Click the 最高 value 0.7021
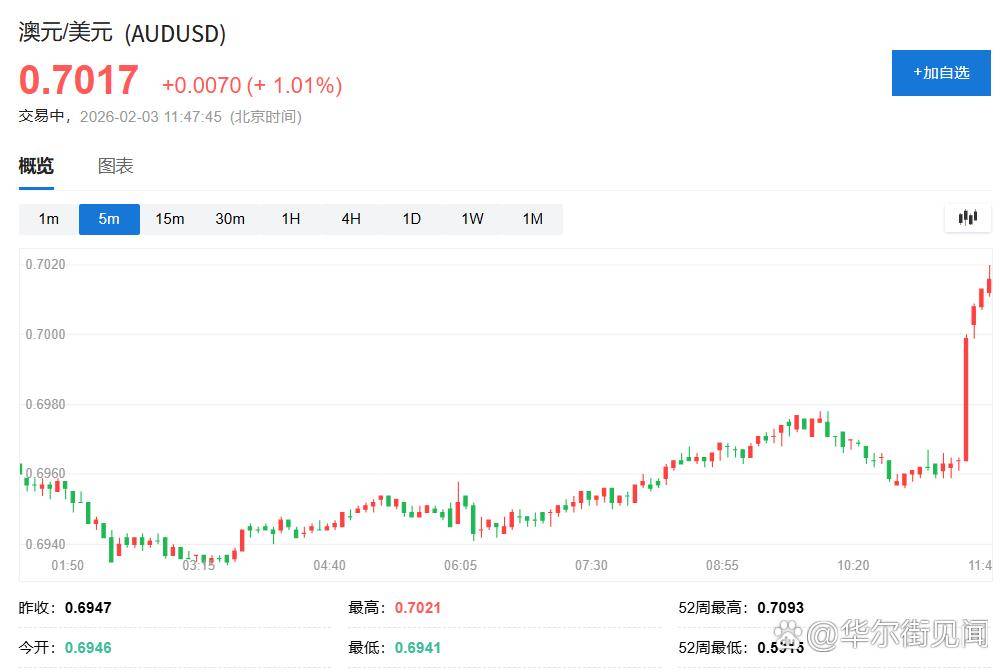The image size is (1008, 672). [417, 607]
